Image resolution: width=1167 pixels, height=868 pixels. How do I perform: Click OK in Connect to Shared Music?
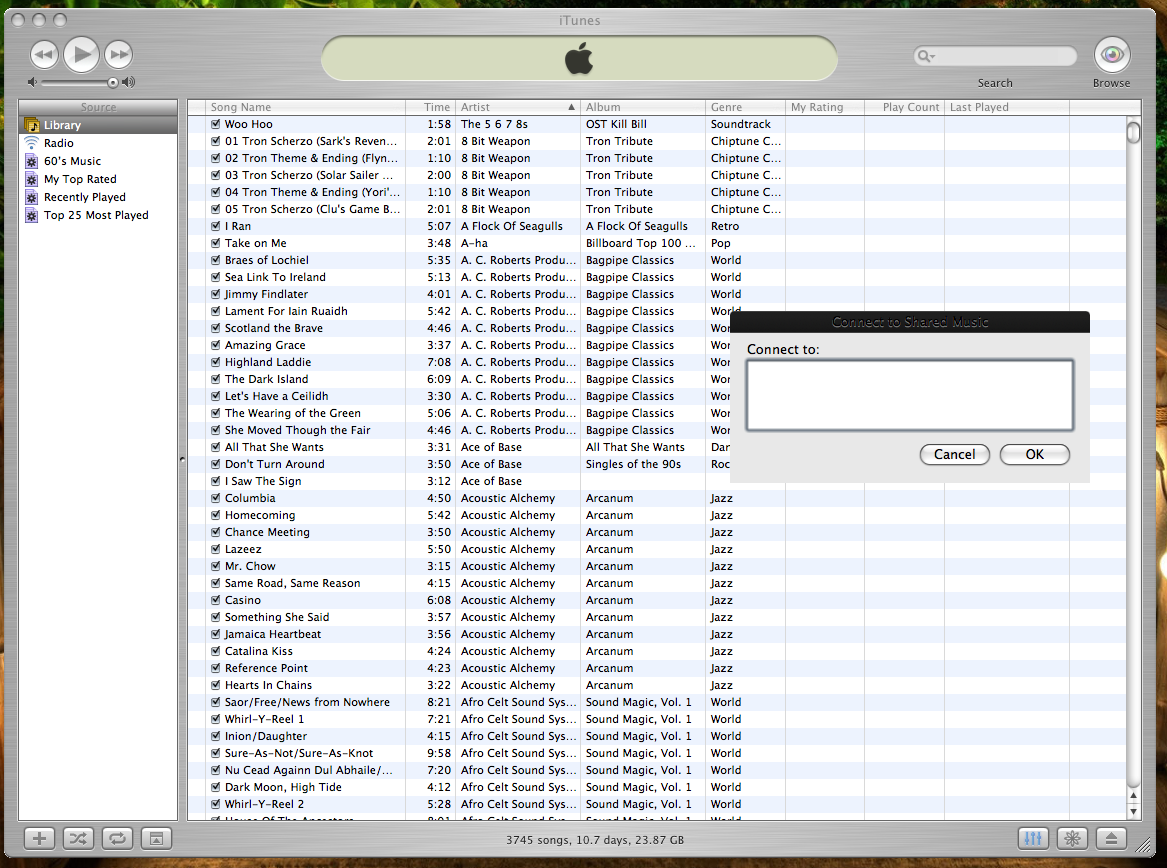coord(1035,455)
